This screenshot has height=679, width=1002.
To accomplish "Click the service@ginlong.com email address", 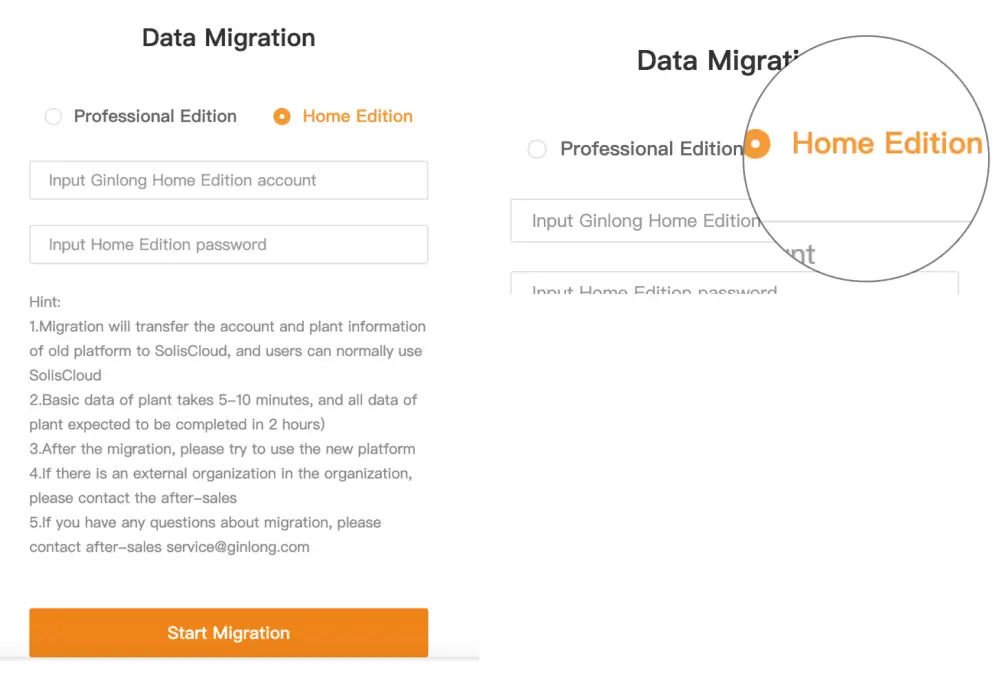I will pos(238,547).
